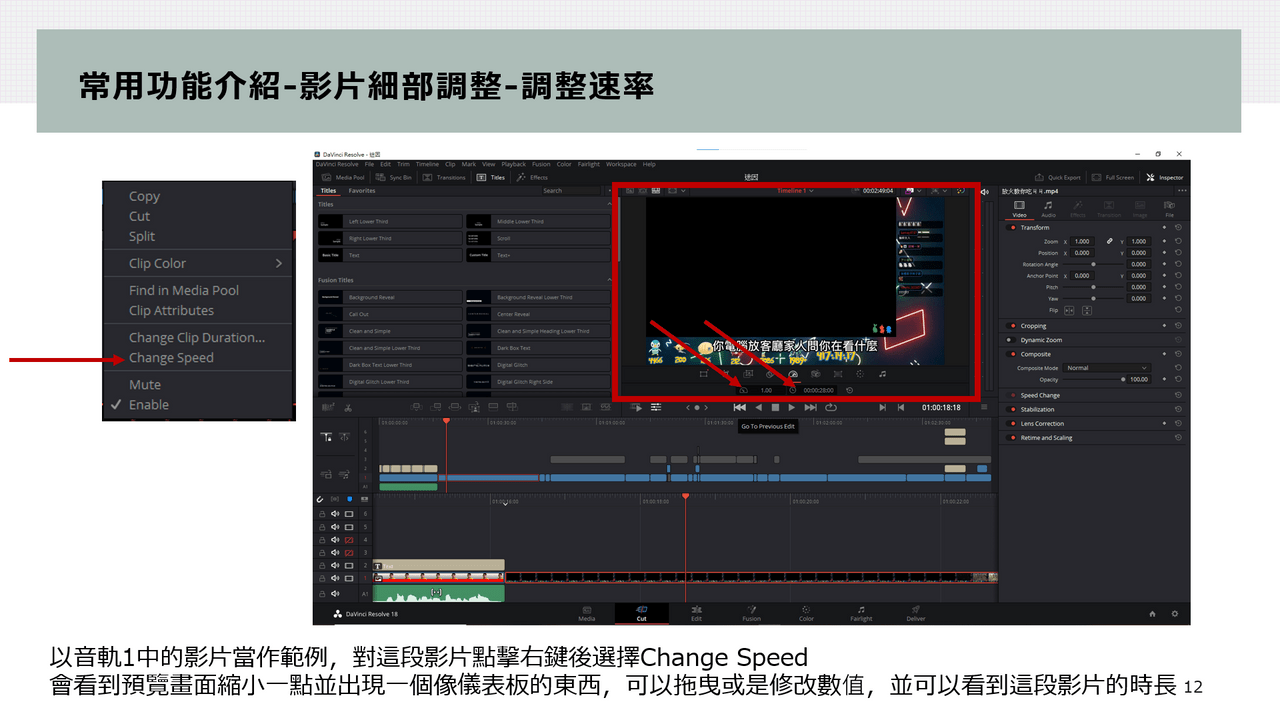Open the Sync Bin panel
Image resolution: width=1280 pixels, height=720 pixels.
394,177
